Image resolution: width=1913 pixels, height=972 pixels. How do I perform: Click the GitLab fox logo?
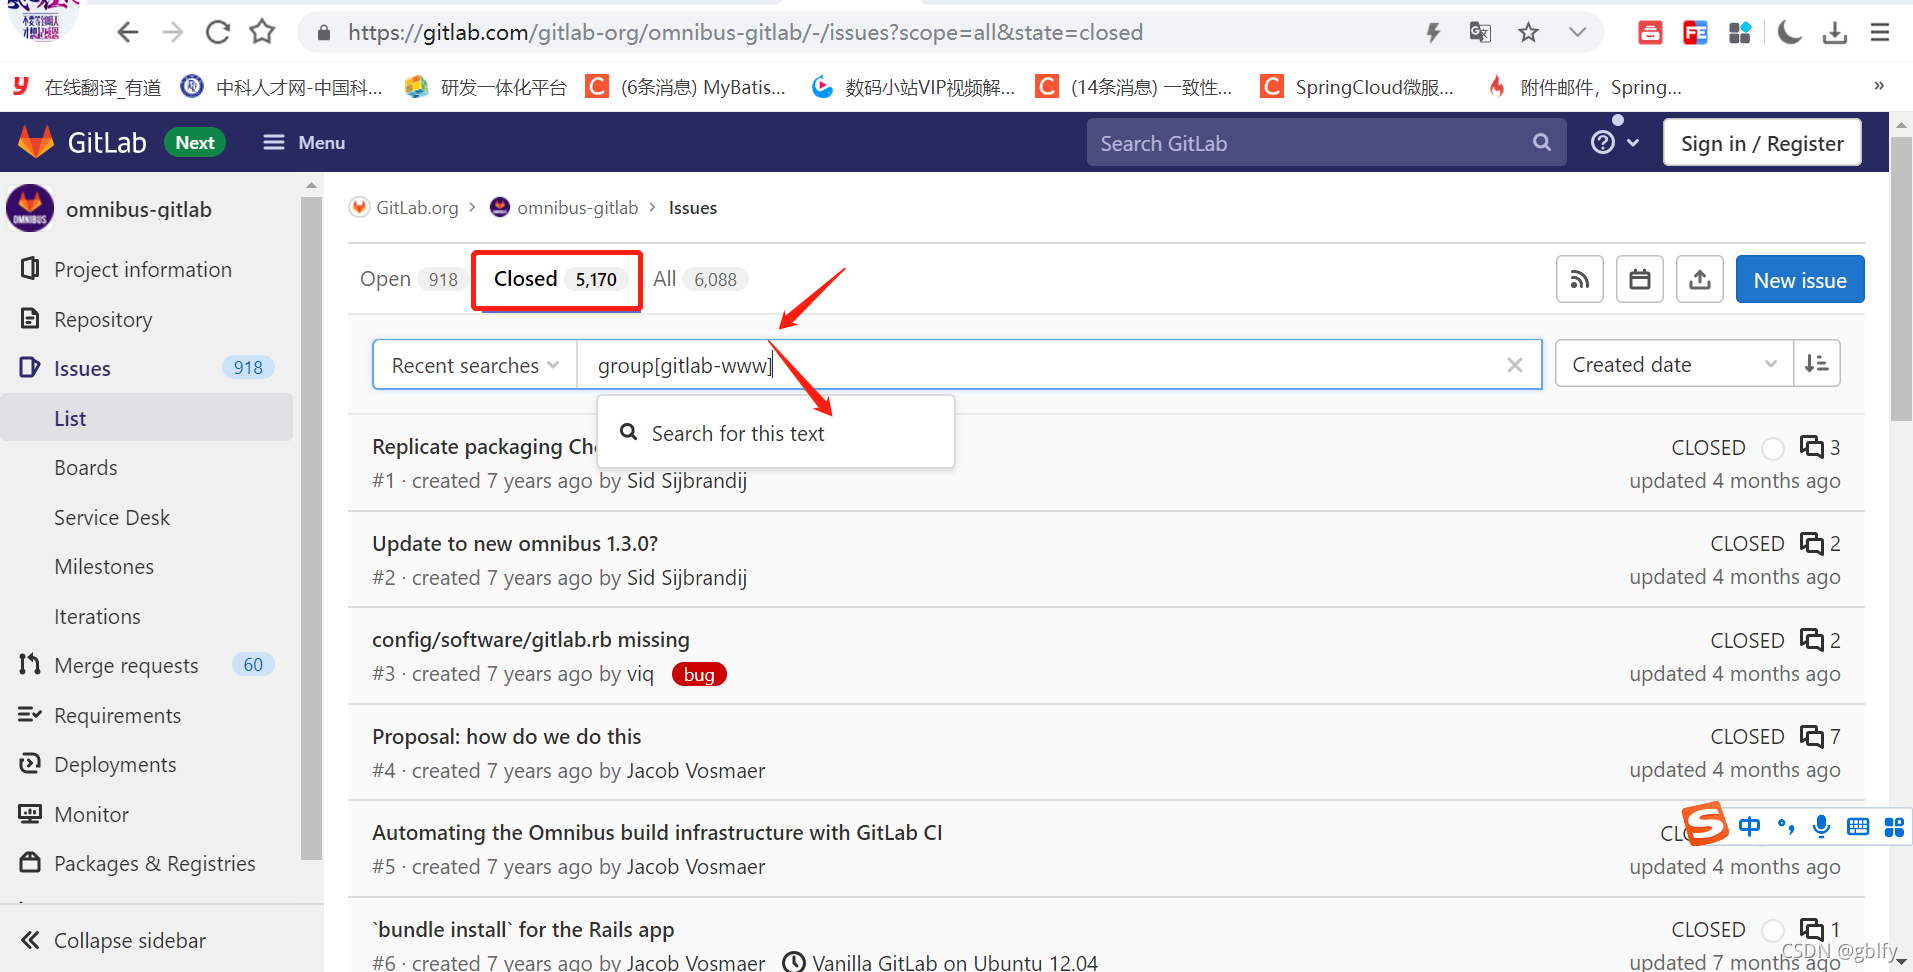coord(36,142)
